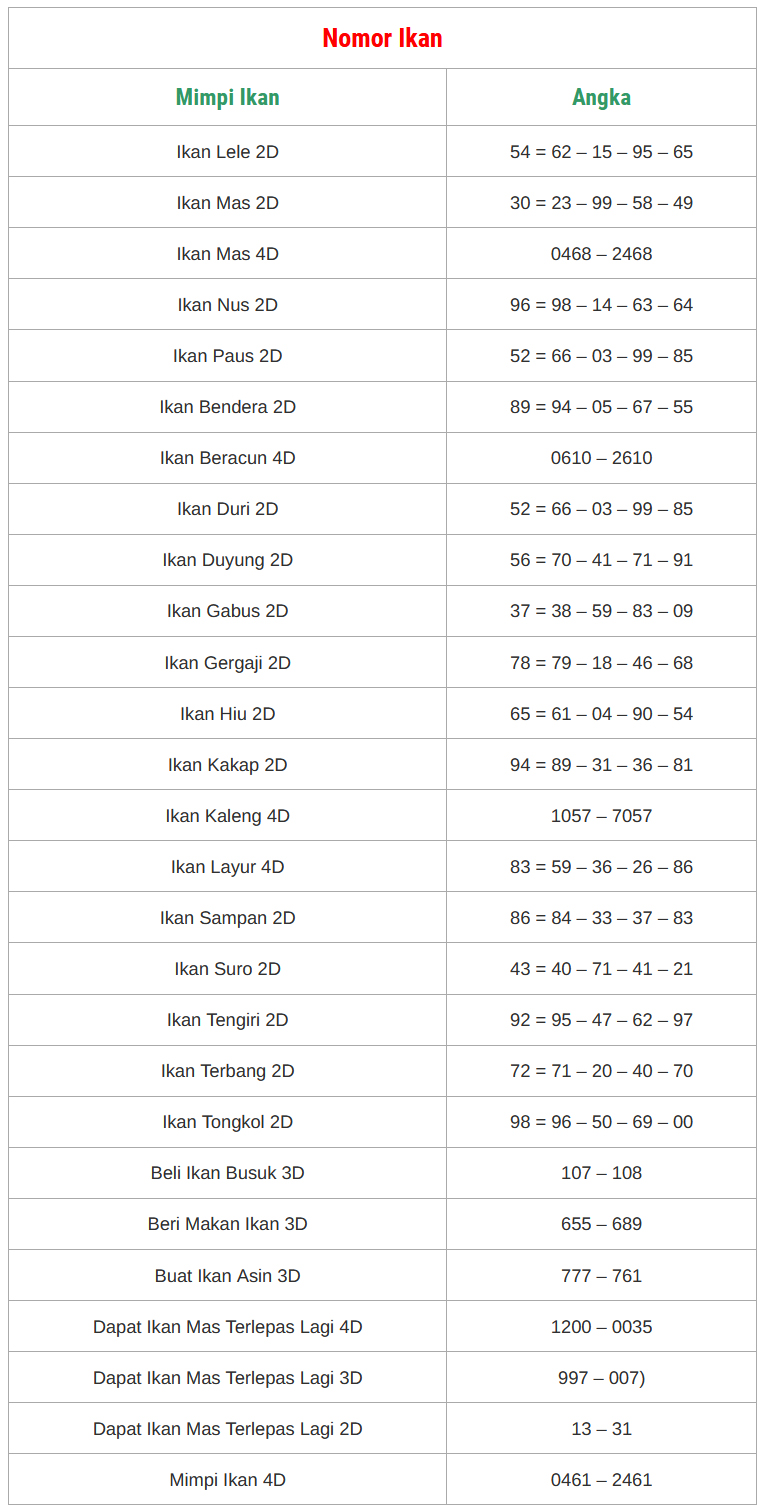
Task: Select the Ikan Lele 2D cell
Action: pos(227,152)
